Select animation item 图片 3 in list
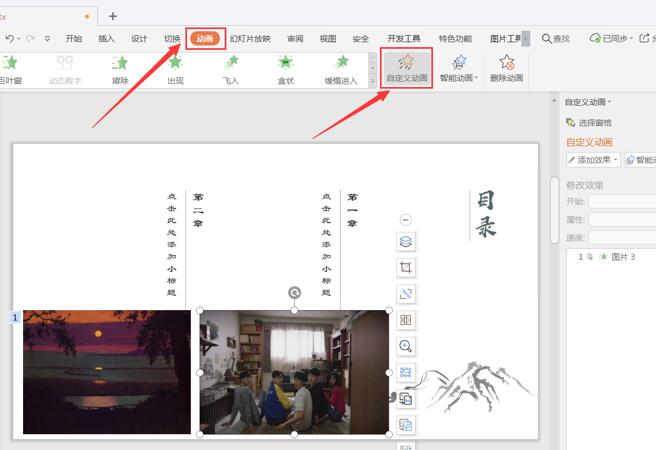 click(x=611, y=257)
